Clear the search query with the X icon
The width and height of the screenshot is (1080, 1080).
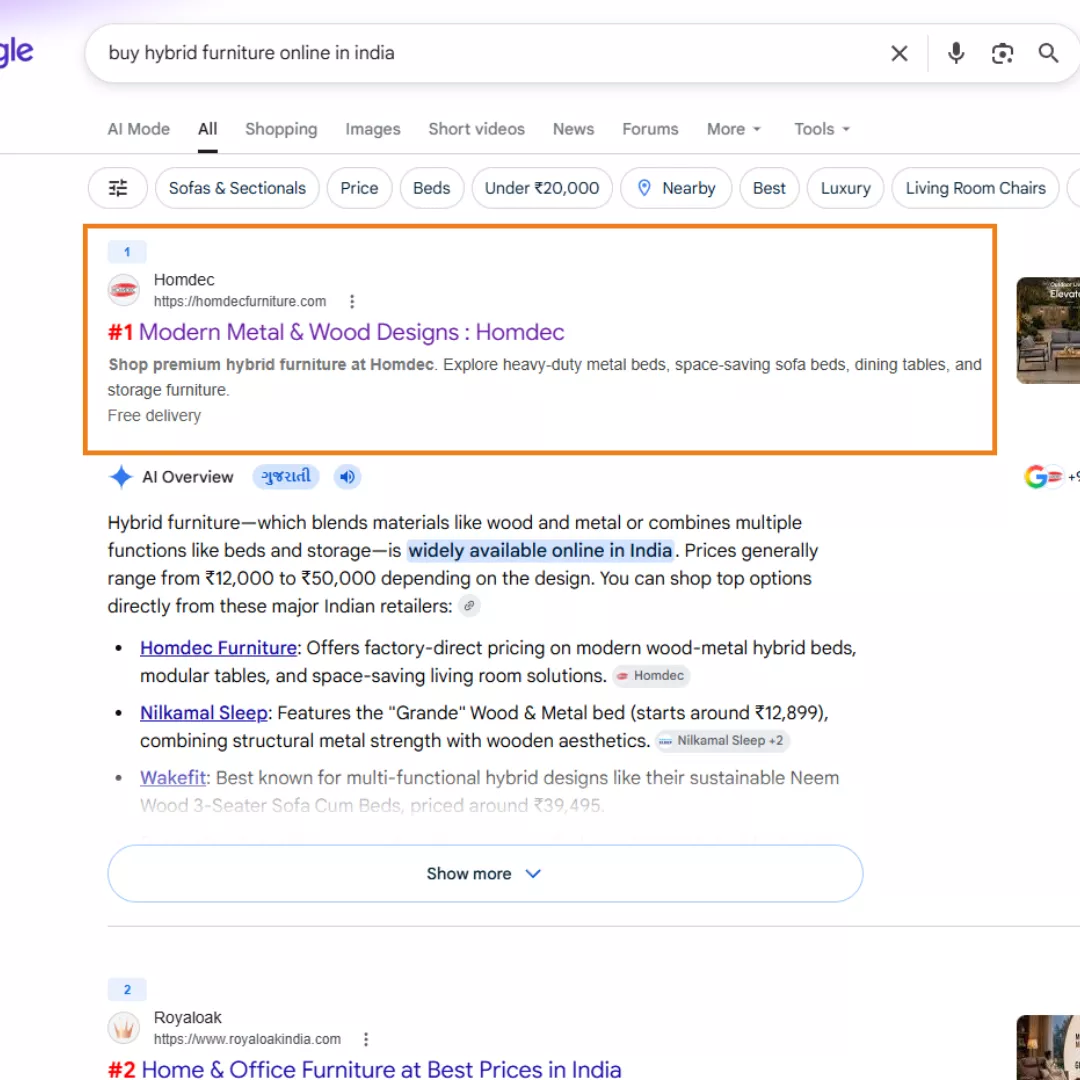[899, 53]
